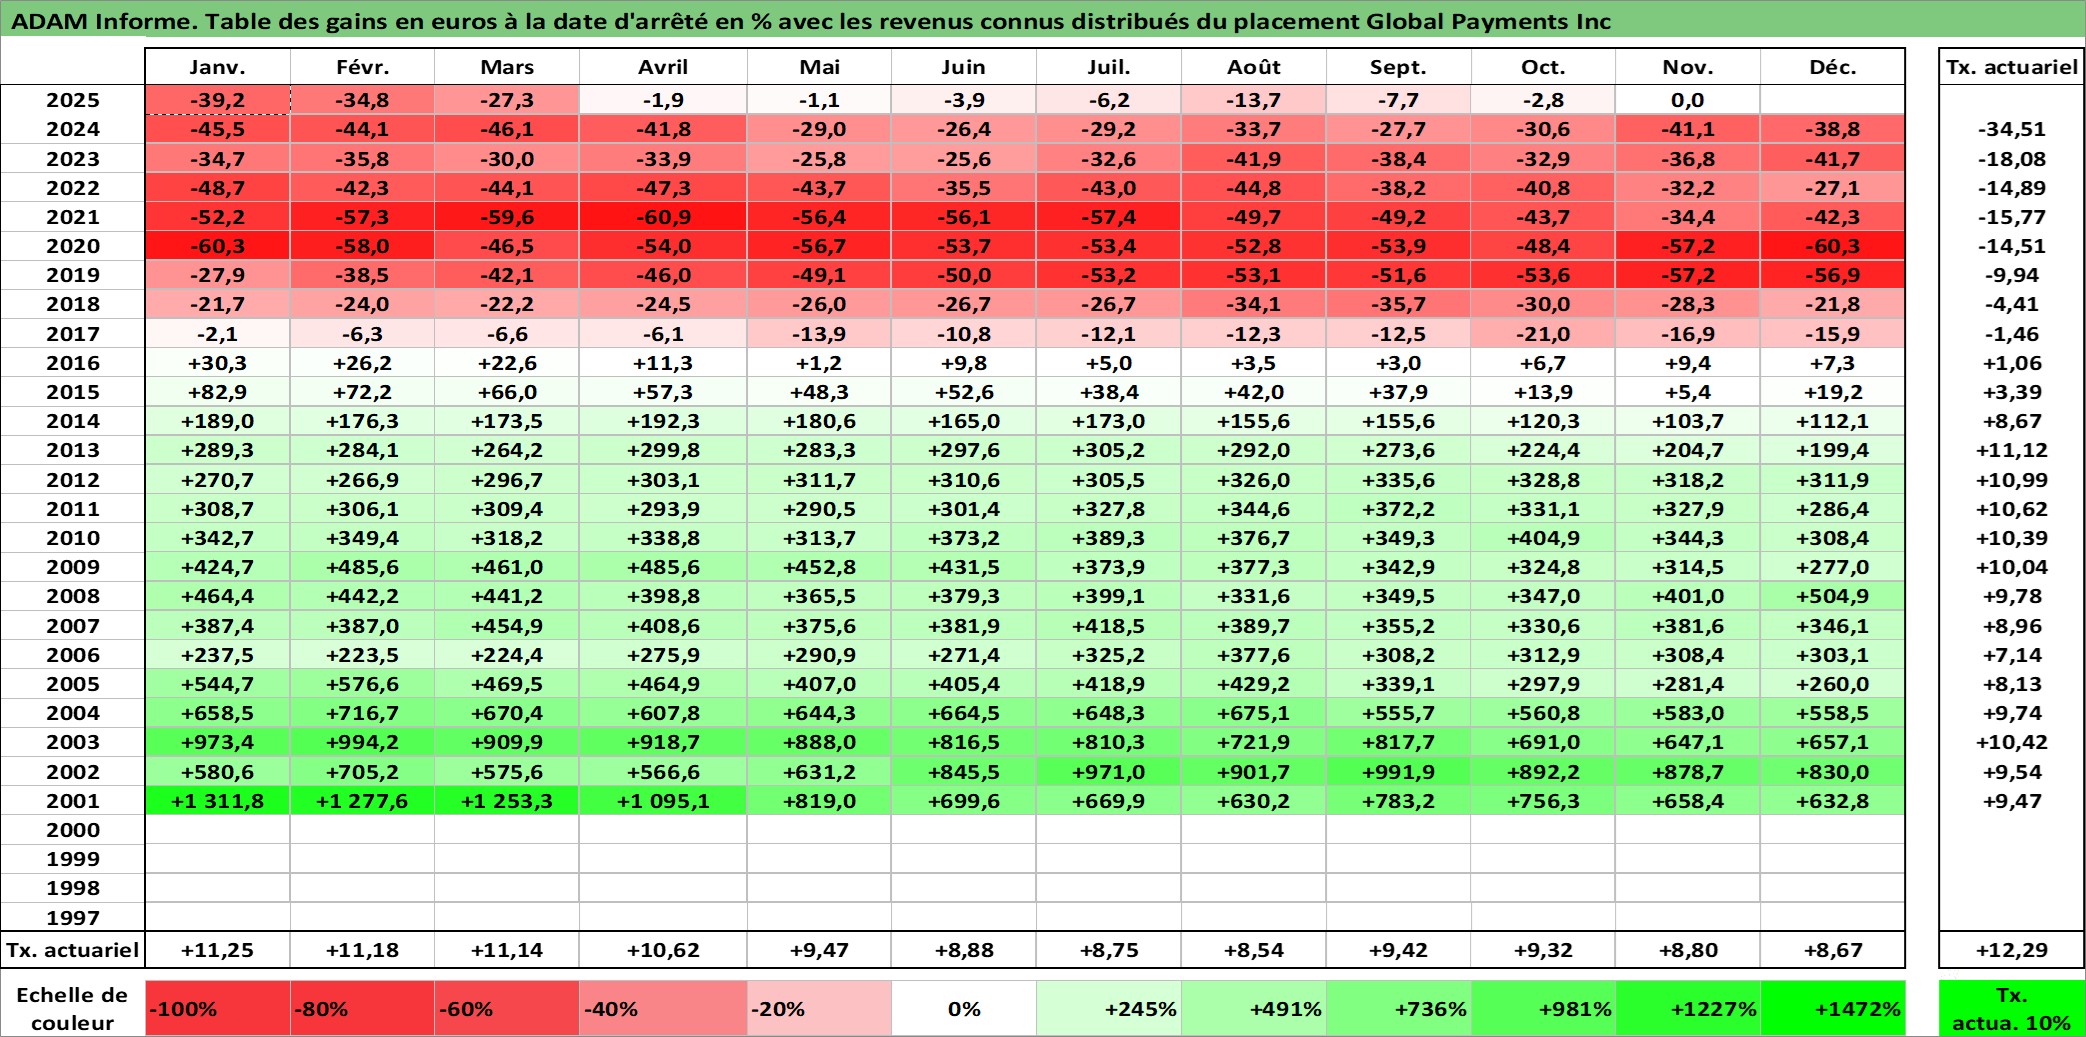This screenshot has height=1037, width=2086.
Task: Click the cell showing -2,1
Action: [x=217, y=334]
